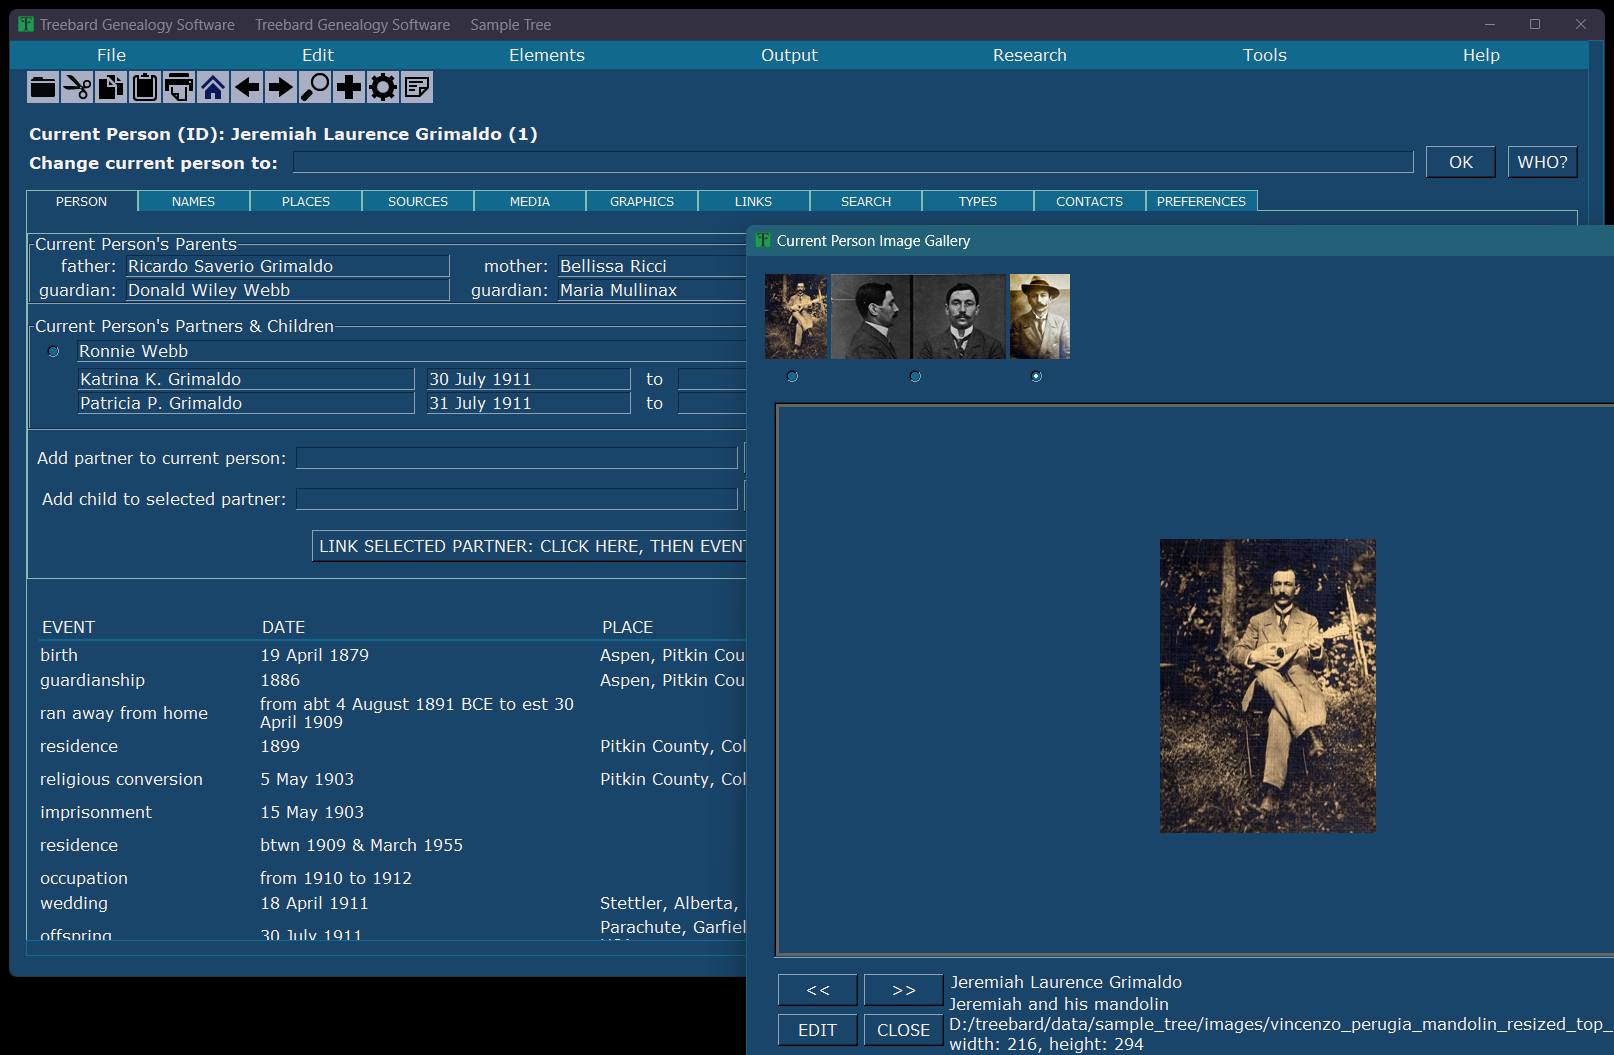Click the blue home icon
1614x1055 pixels.
pyautogui.click(x=213, y=88)
